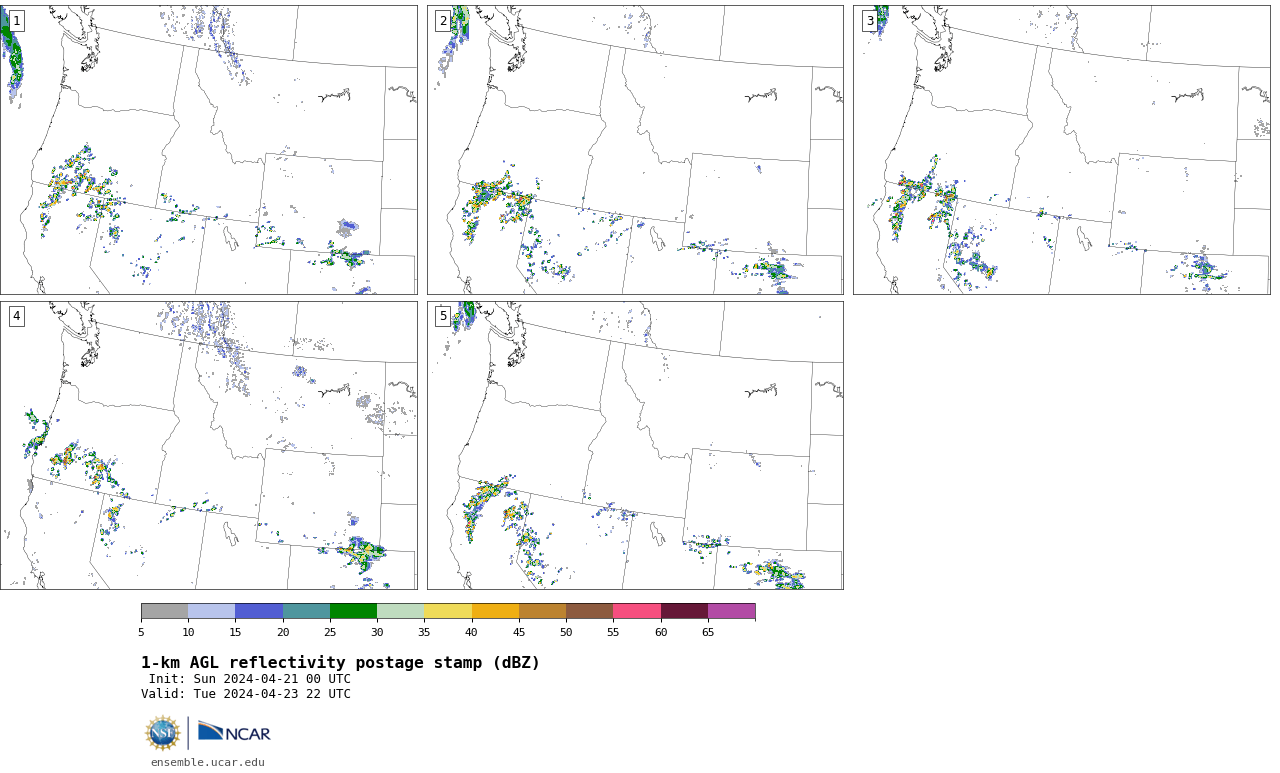Click the colorbar tick label '5'
This screenshot has height=773, width=1280.
point(141,632)
